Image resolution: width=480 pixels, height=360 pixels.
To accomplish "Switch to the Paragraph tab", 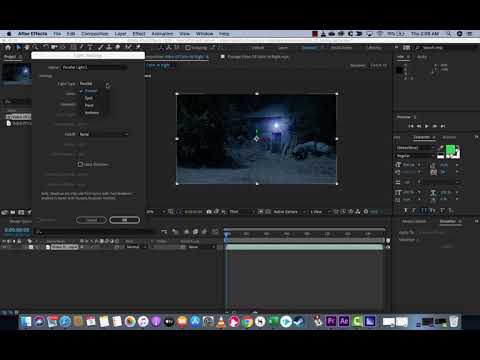I will (x=449, y=137).
